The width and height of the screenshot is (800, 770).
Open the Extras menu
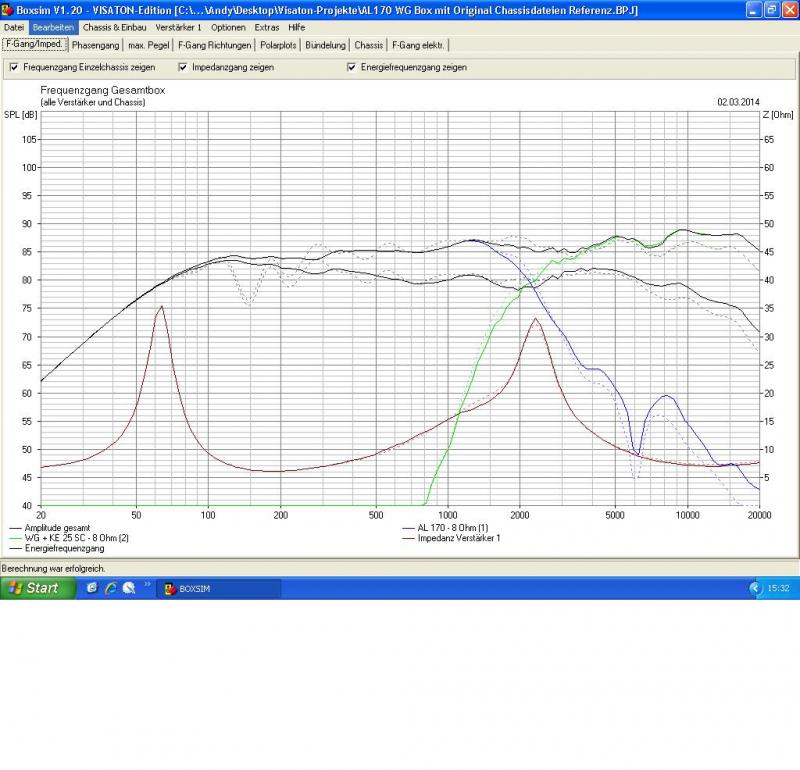267,28
